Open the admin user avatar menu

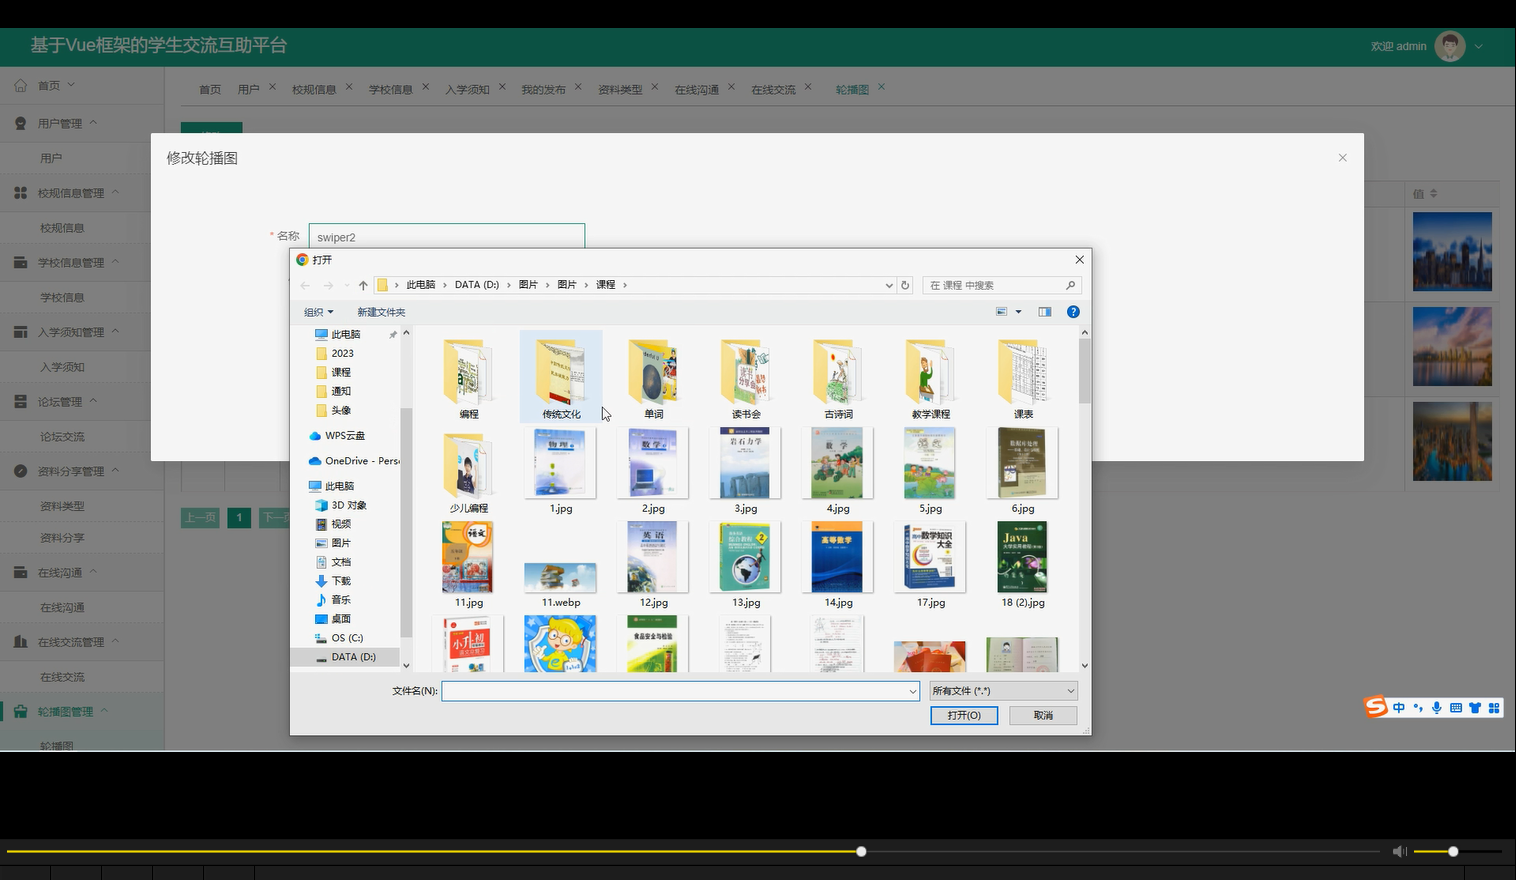(x=1450, y=46)
